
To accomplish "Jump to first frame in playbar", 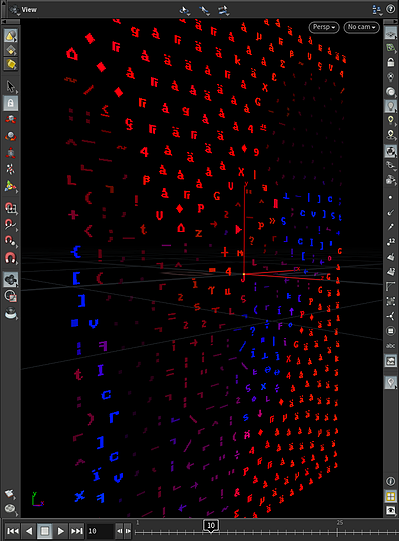I will tap(13, 531).
